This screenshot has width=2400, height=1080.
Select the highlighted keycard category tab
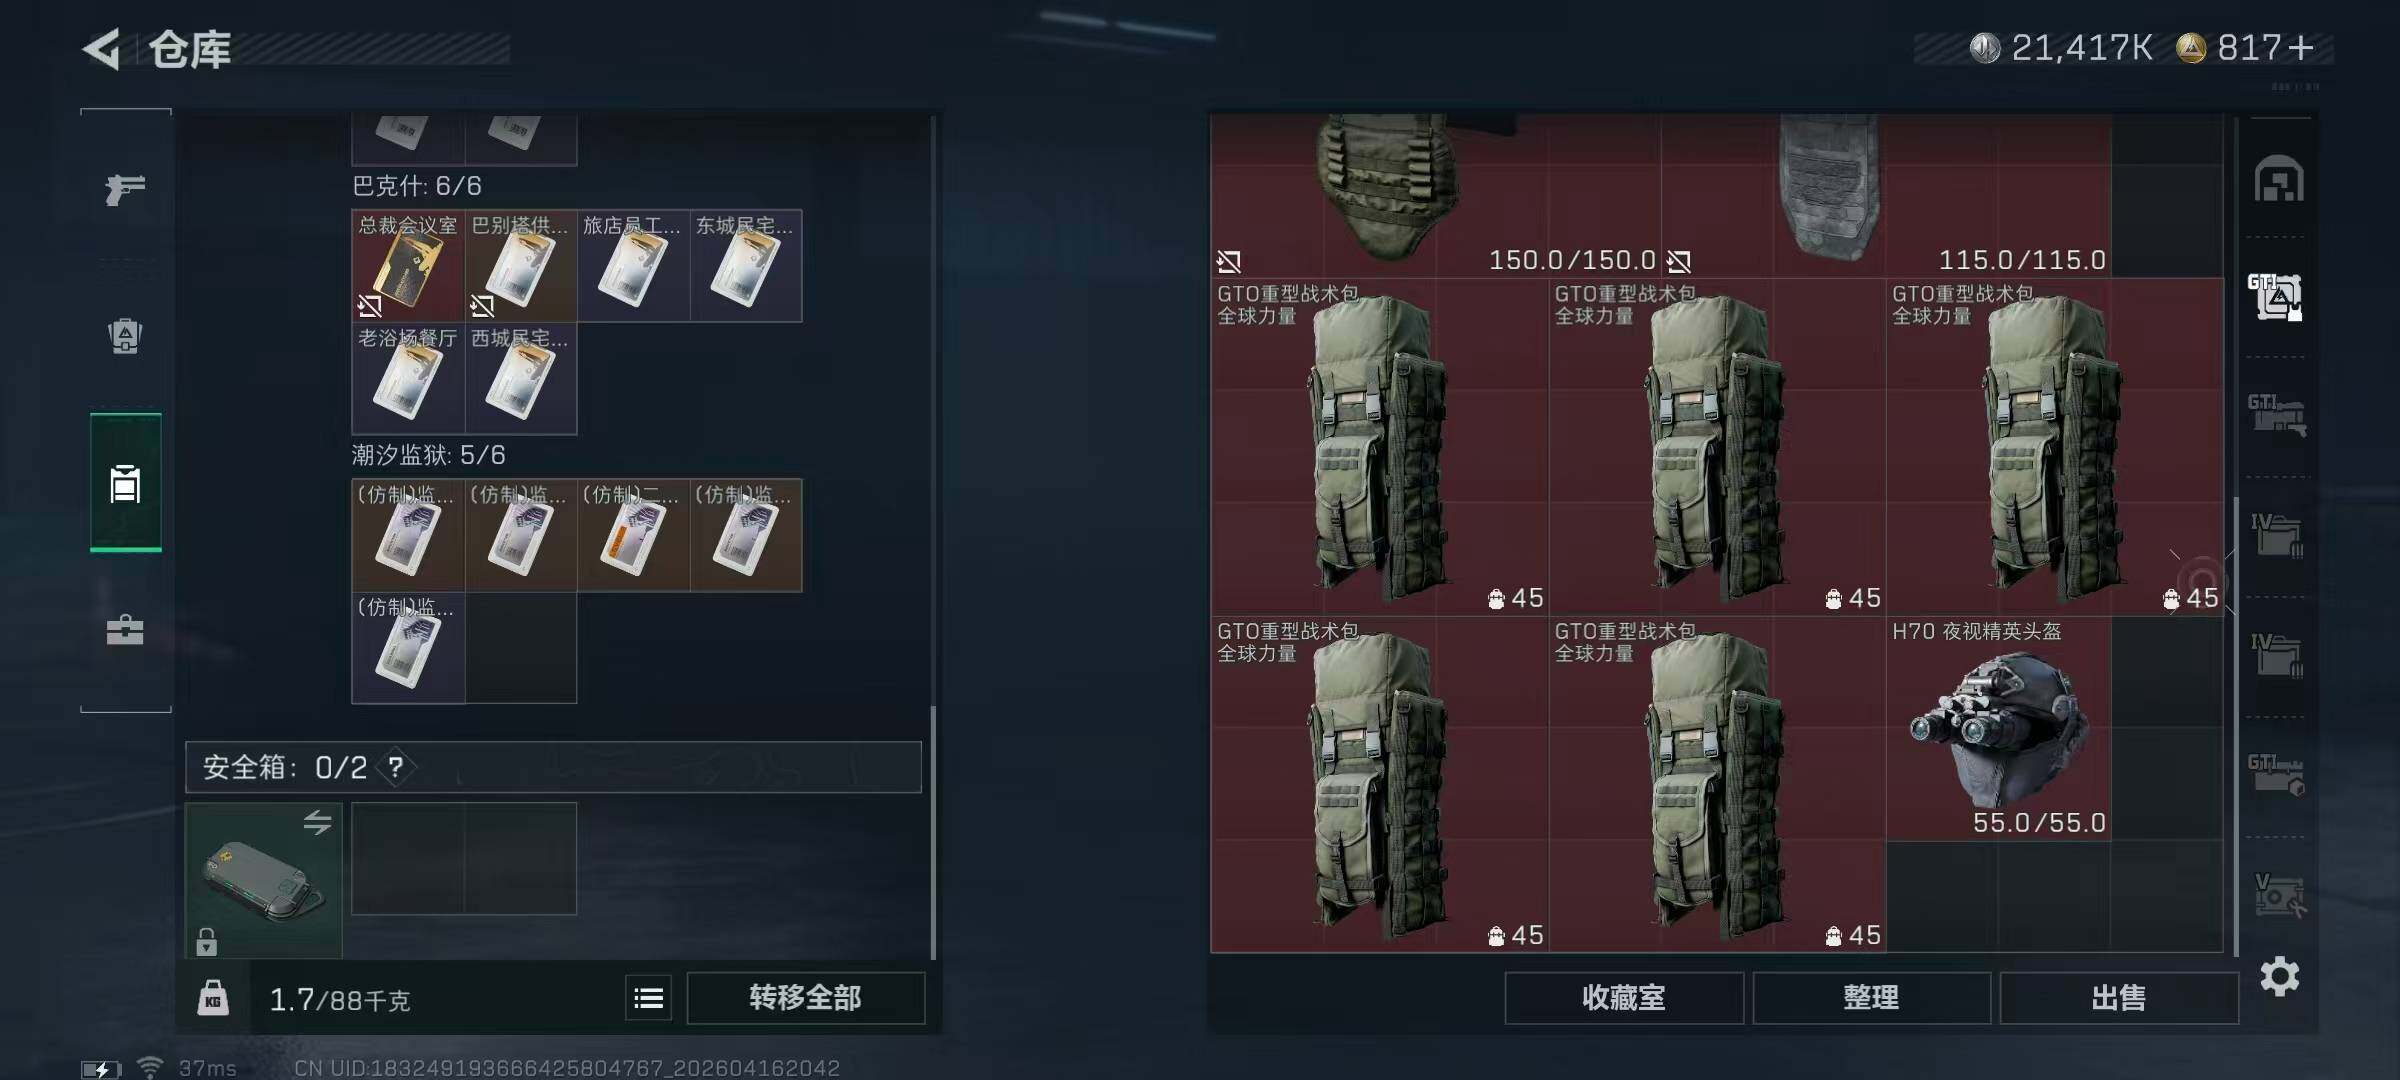(126, 482)
